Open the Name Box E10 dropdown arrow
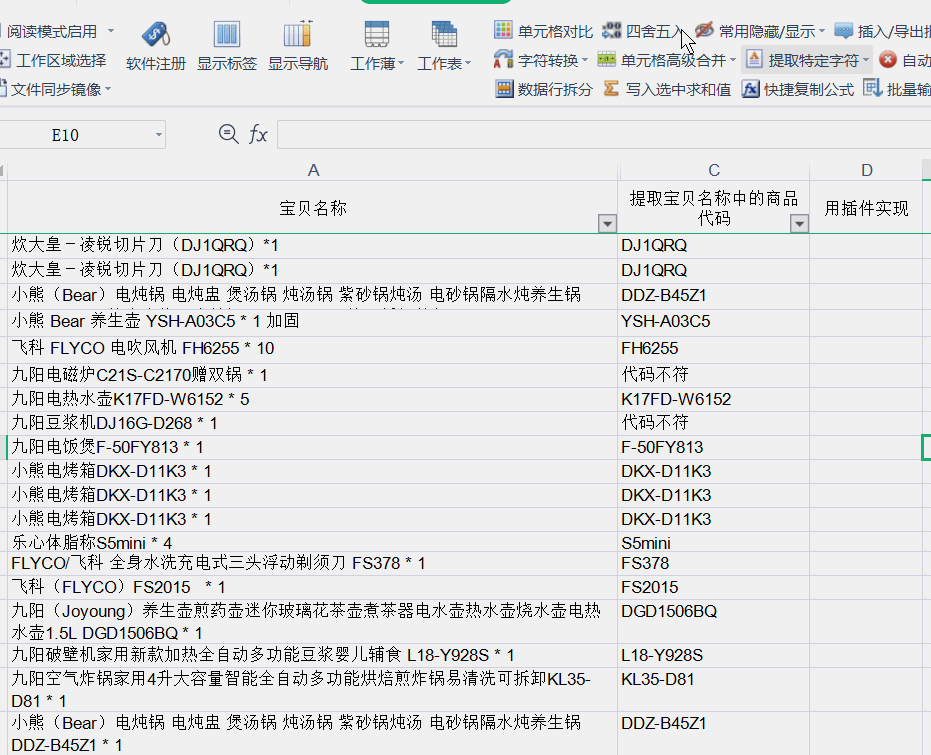The image size is (931, 755). (x=159, y=135)
